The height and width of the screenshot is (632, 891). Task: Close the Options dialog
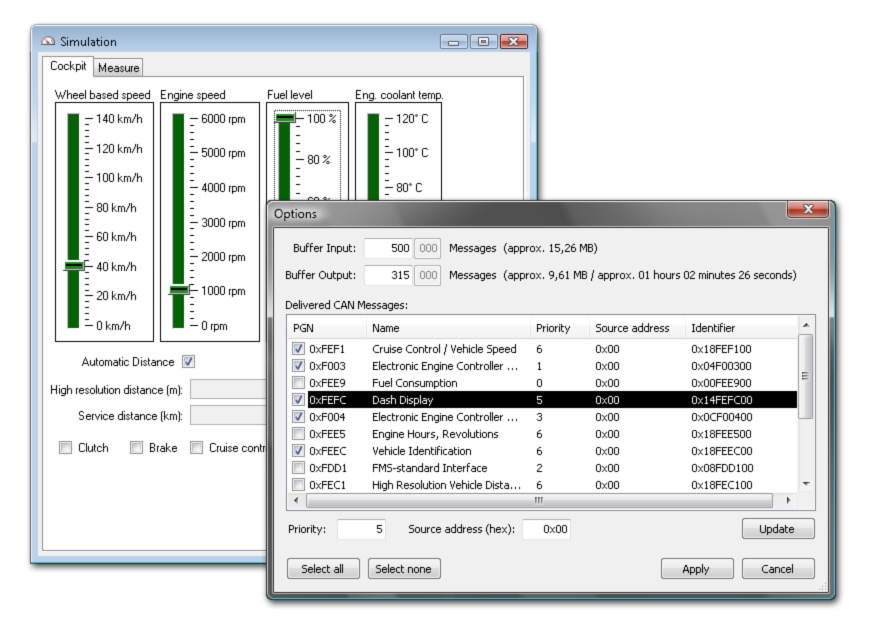(x=807, y=210)
